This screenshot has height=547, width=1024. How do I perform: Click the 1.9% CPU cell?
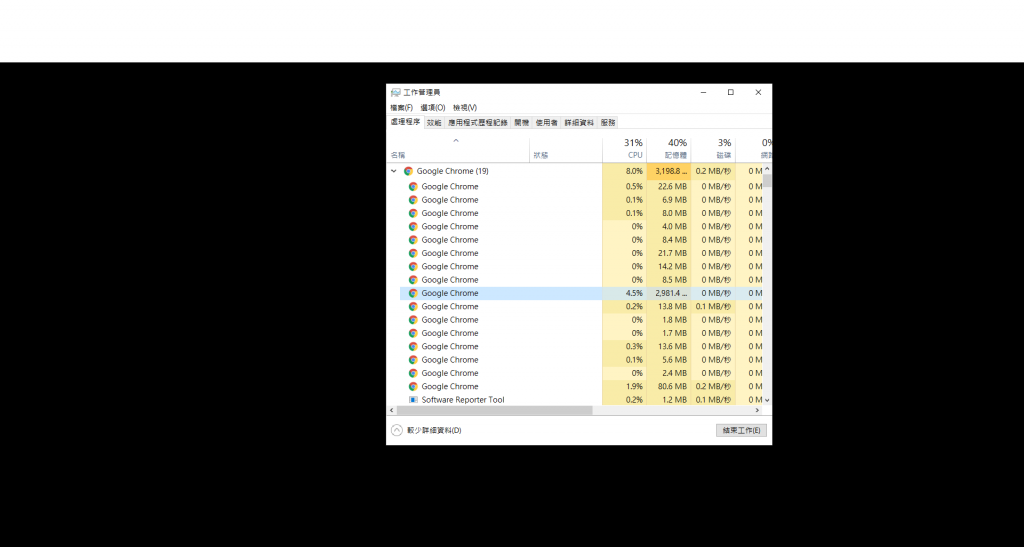point(624,386)
